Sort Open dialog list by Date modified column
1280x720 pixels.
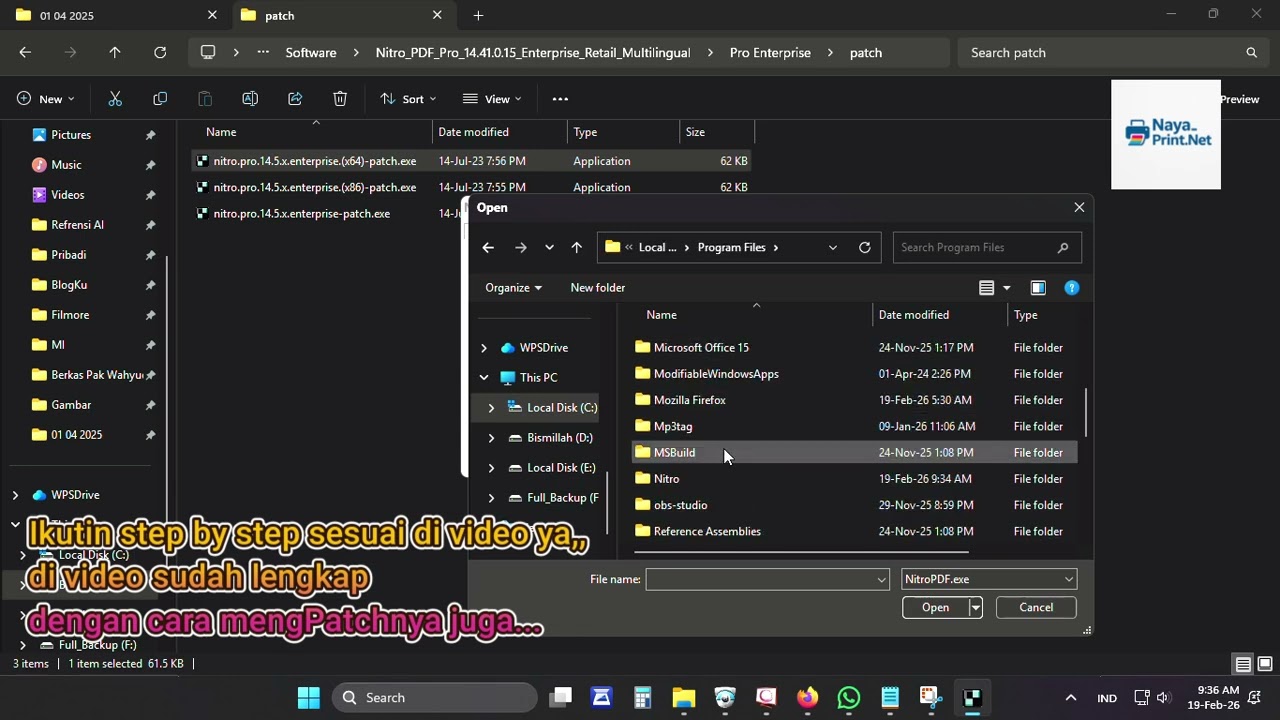[914, 315]
